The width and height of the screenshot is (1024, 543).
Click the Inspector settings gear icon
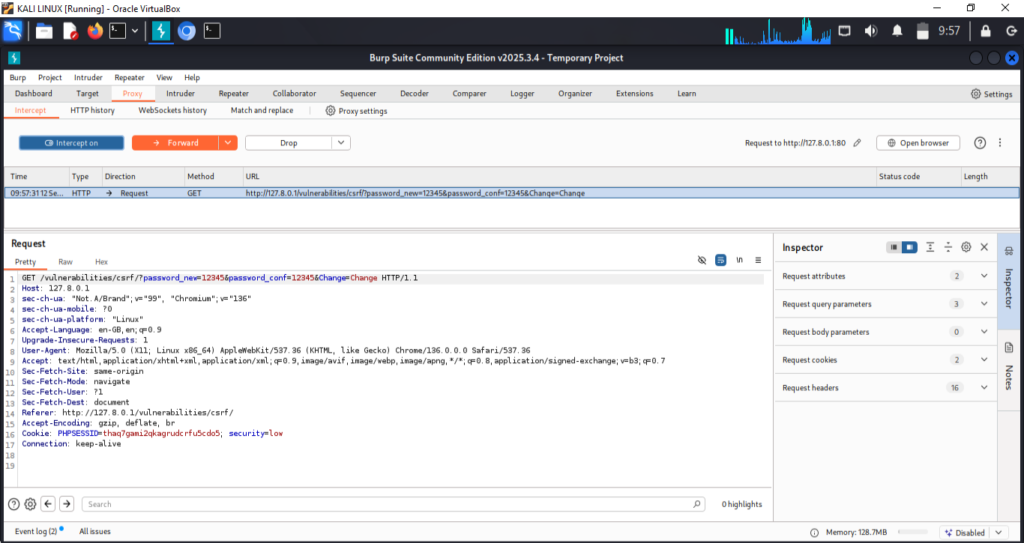pos(966,247)
